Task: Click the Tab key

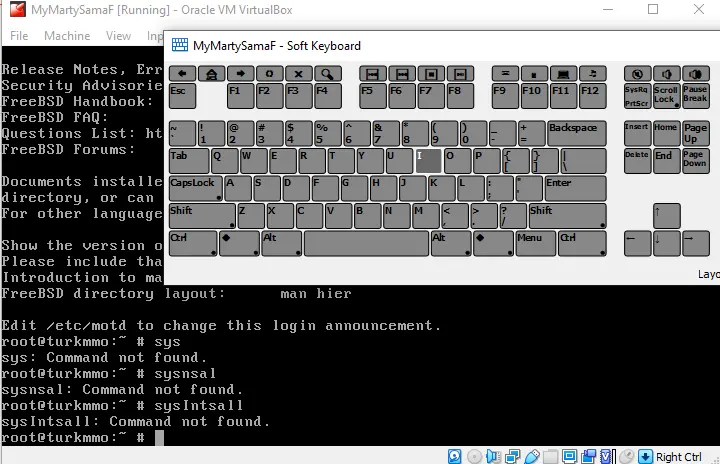Action: click(x=189, y=161)
